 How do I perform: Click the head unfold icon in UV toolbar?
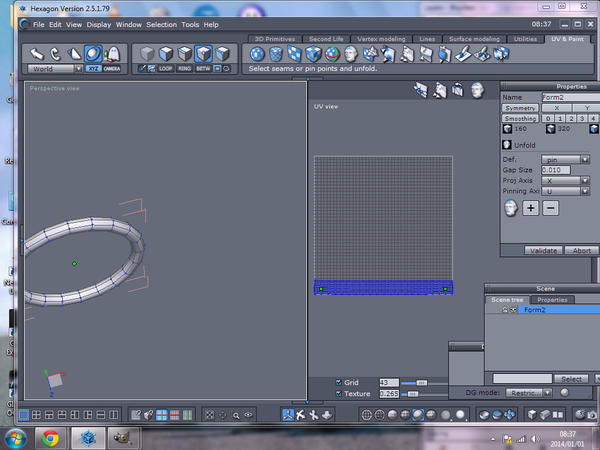coord(351,54)
